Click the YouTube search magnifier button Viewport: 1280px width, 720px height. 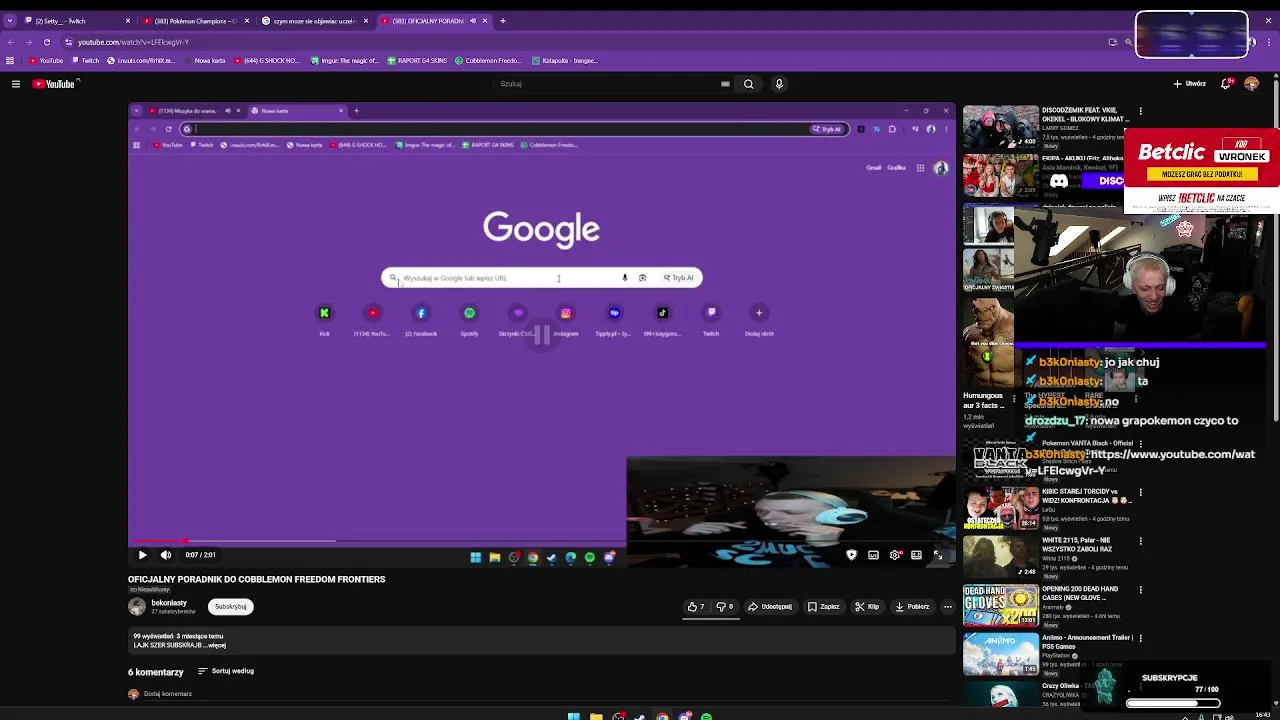tap(748, 84)
